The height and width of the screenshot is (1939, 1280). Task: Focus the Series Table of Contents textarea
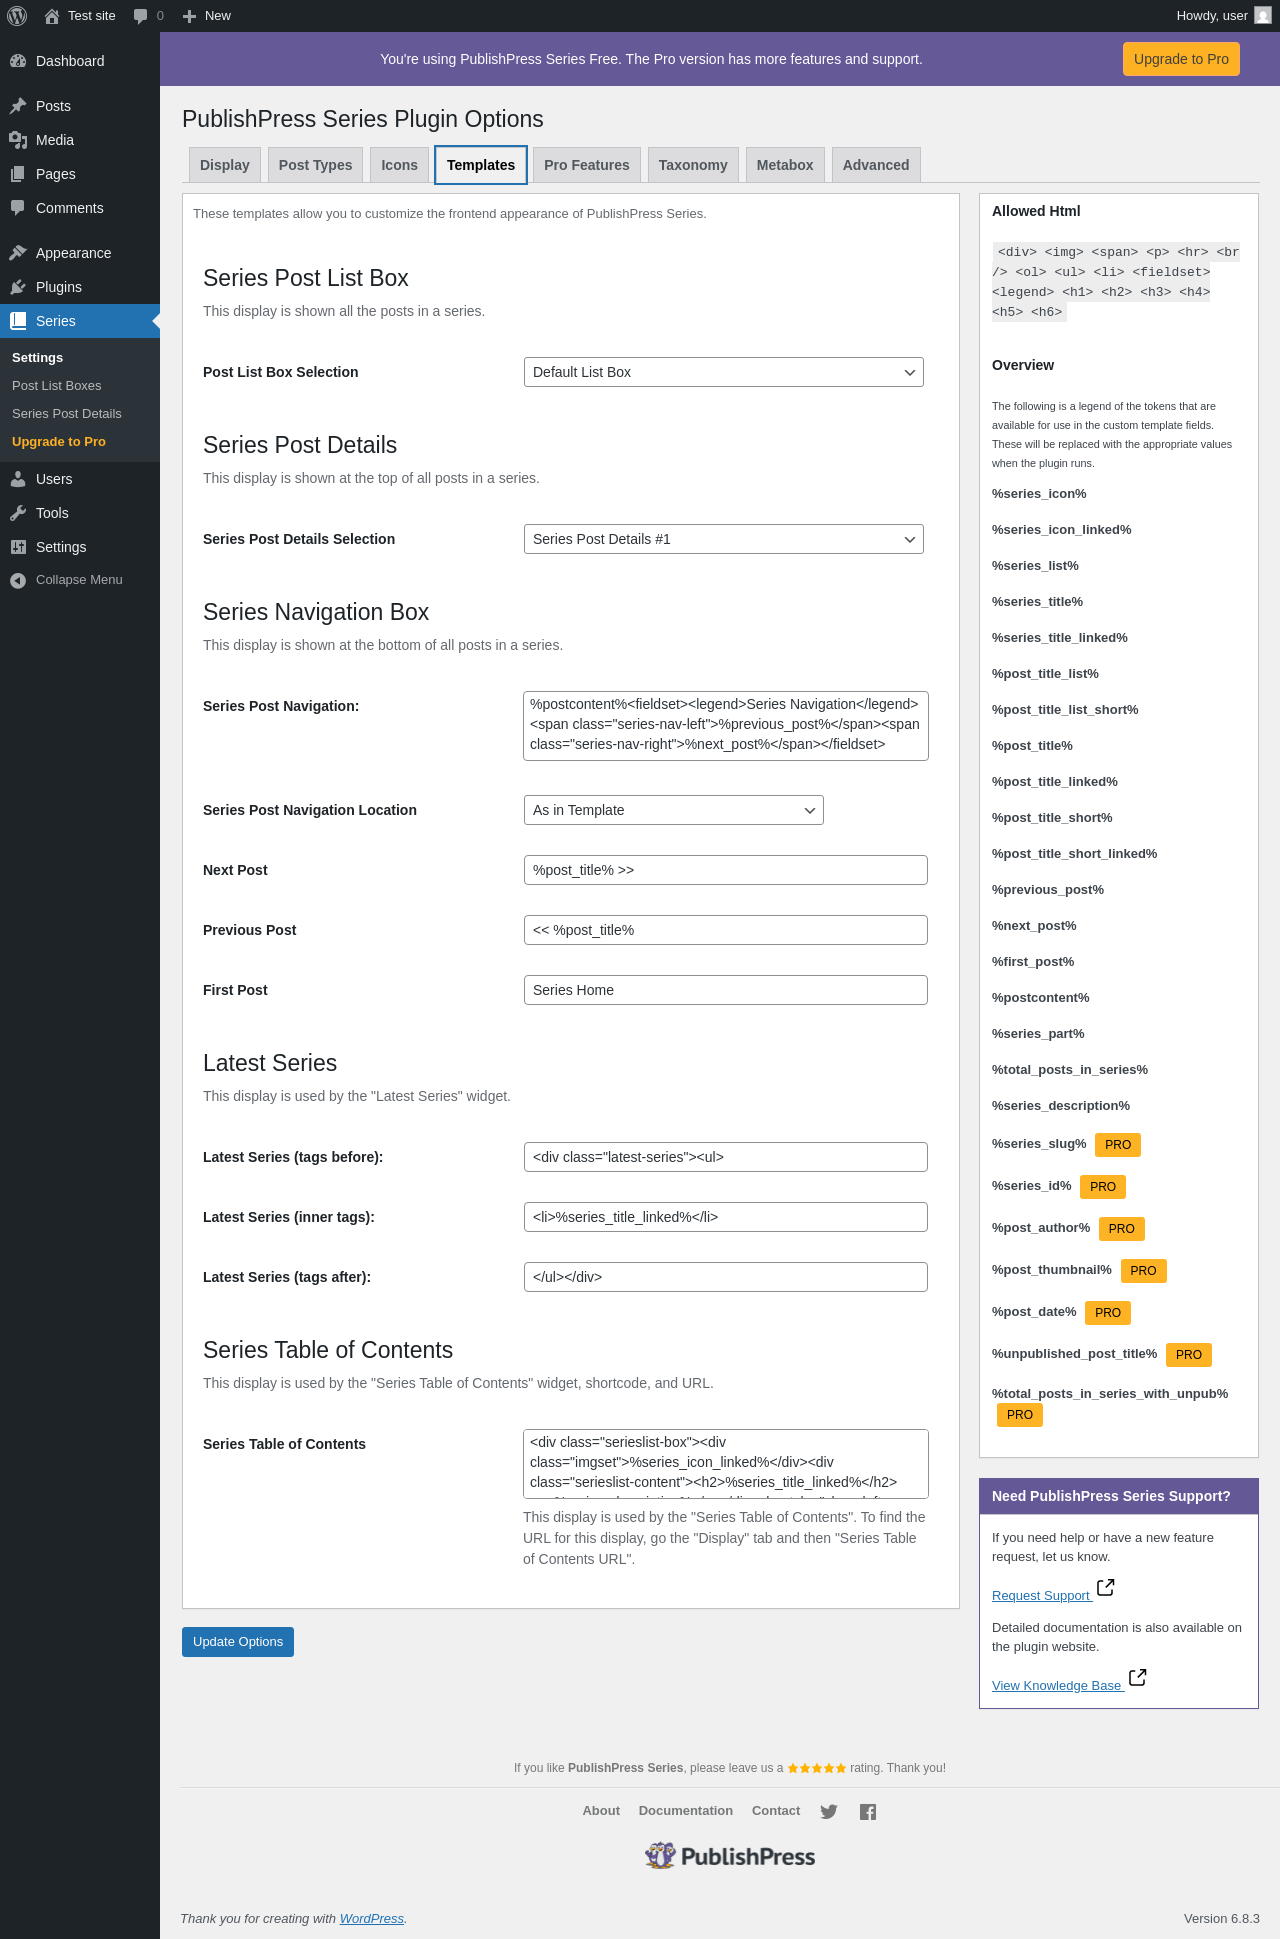click(x=726, y=1464)
